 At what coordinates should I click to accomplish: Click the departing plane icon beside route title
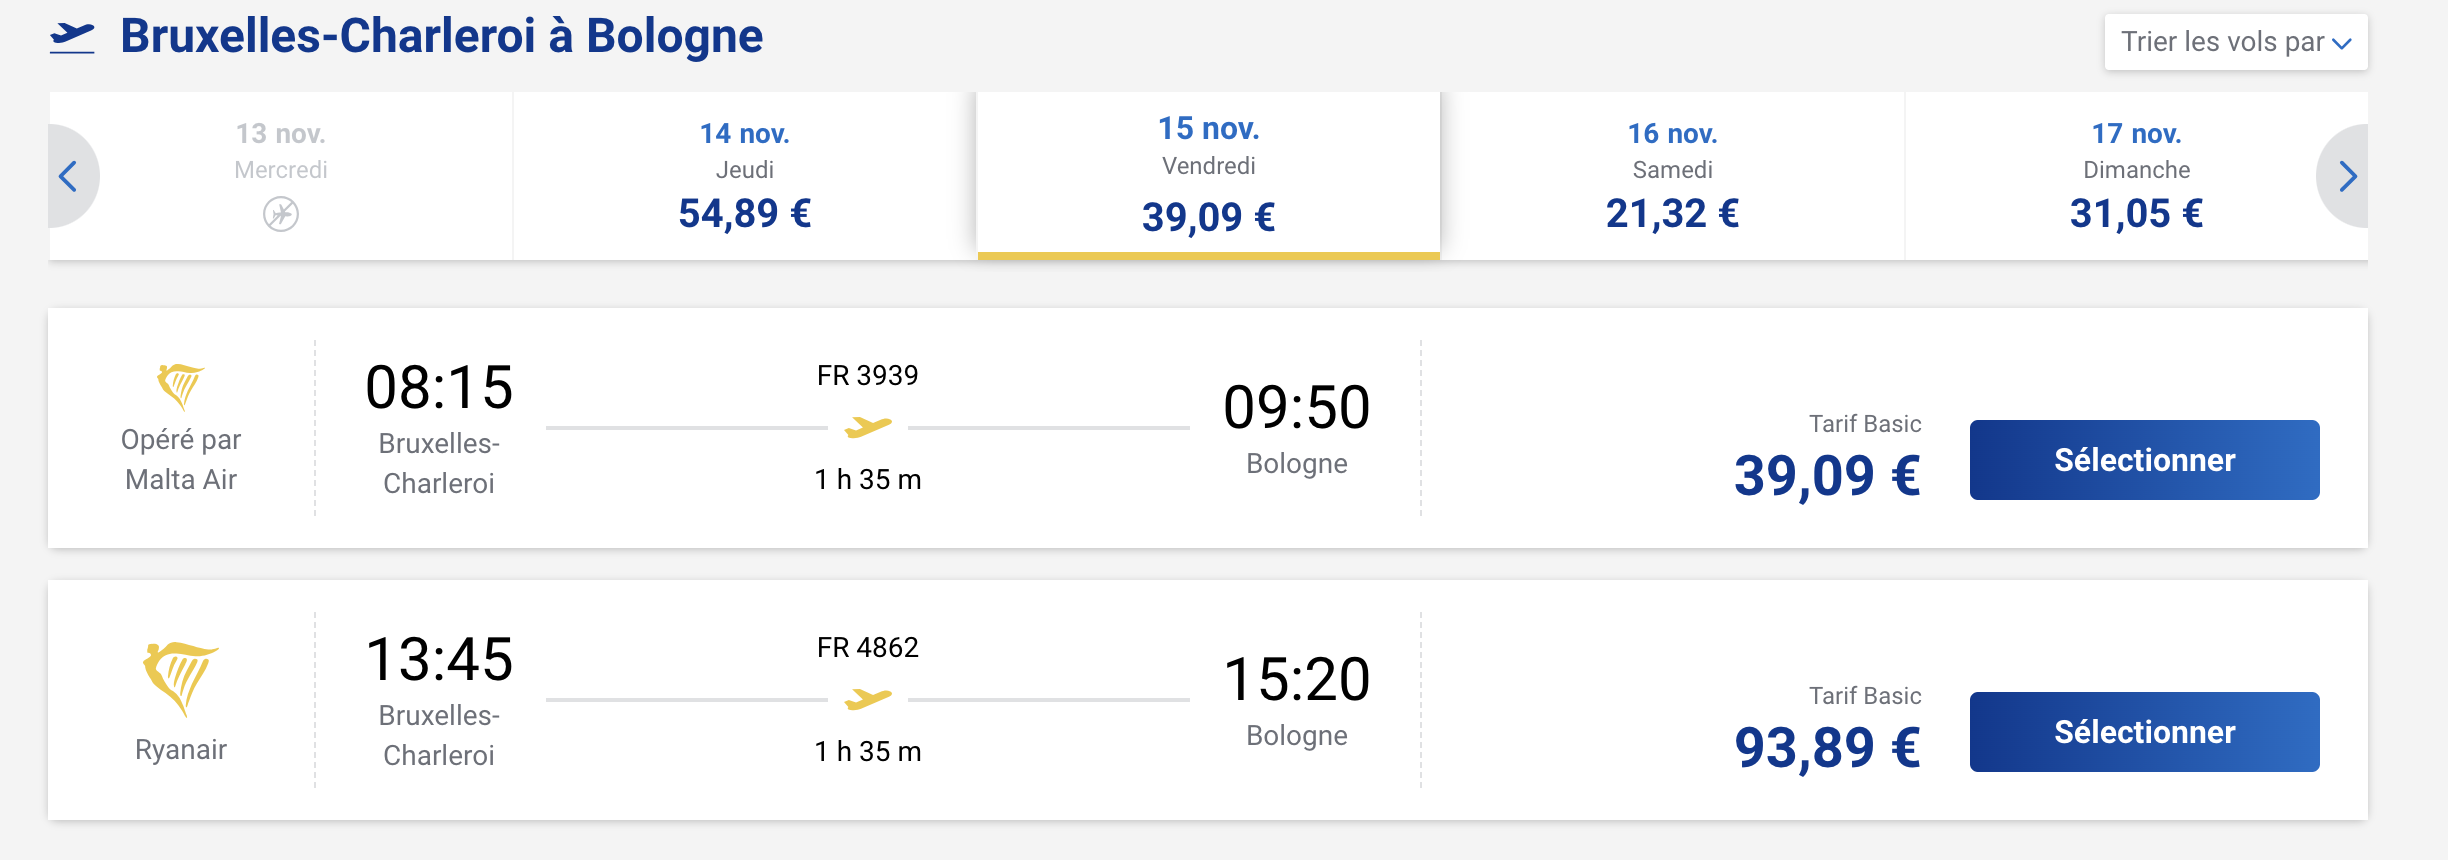(72, 38)
